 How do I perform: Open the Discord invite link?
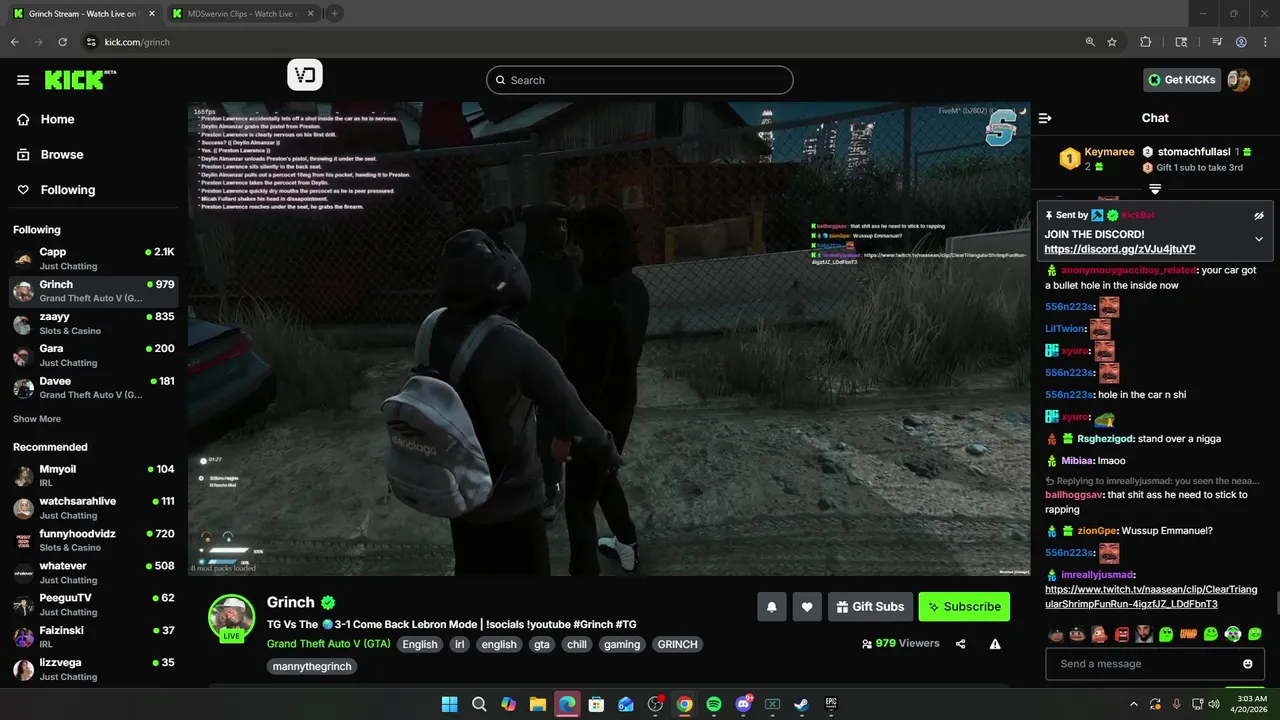(1119, 249)
